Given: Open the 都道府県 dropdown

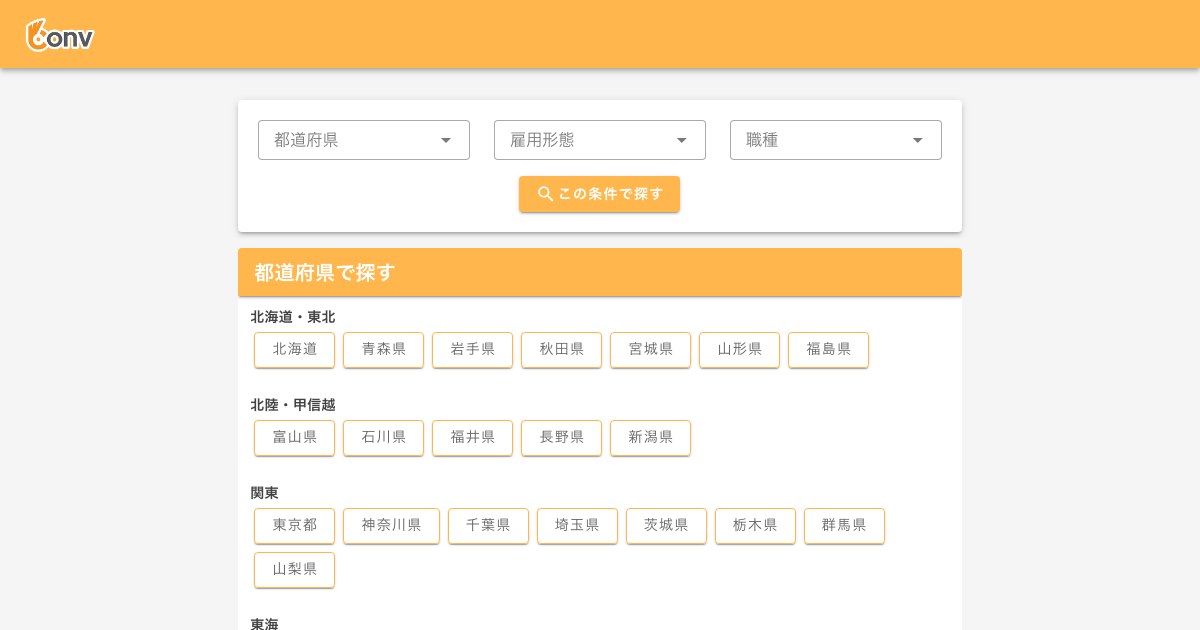Looking at the screenshot, I should coord(364,140).
